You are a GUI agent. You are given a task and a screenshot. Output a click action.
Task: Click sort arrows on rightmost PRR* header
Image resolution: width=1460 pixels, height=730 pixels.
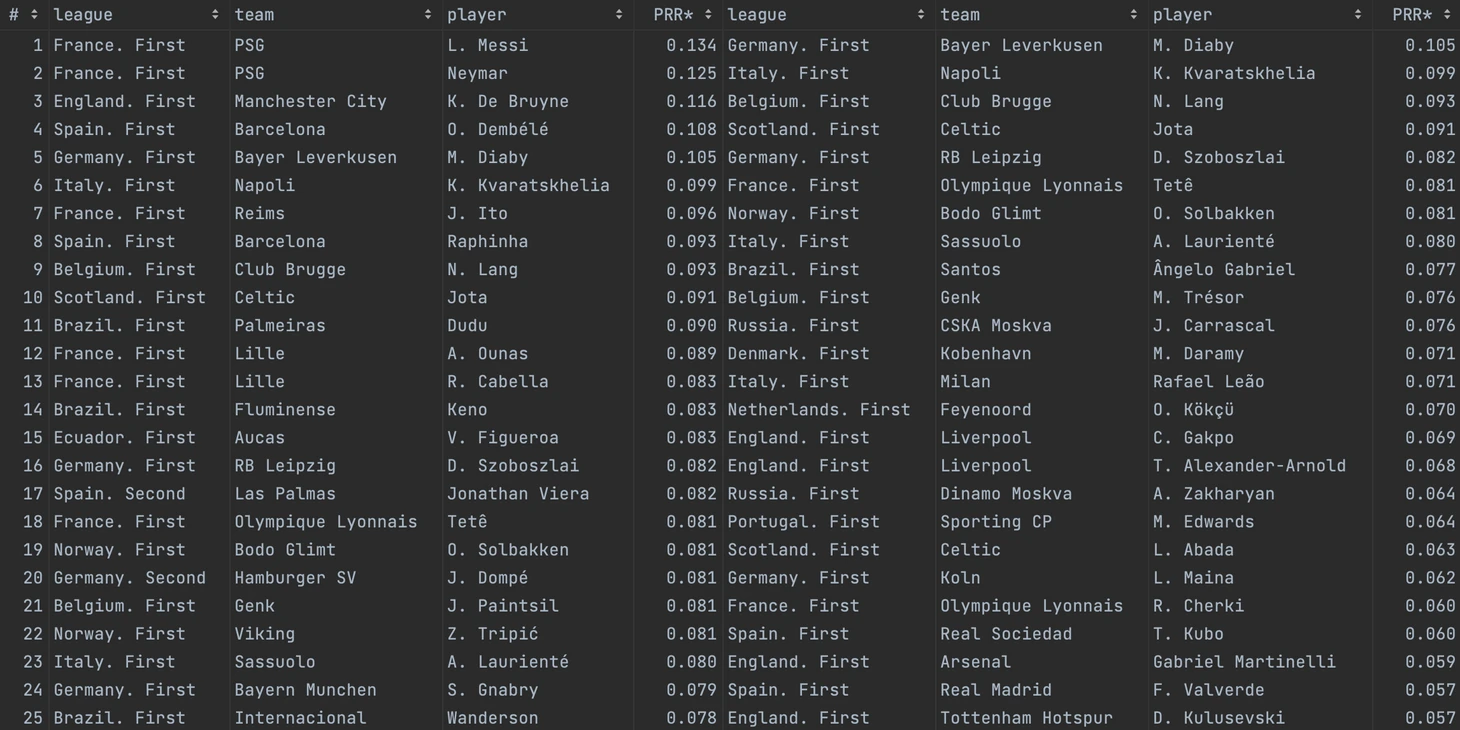[x=1447, y=15]
